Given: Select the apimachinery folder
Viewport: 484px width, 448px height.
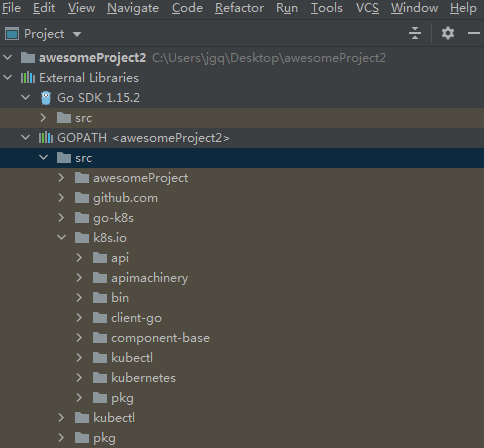Looking at the screenshot, I should point(149,278).
